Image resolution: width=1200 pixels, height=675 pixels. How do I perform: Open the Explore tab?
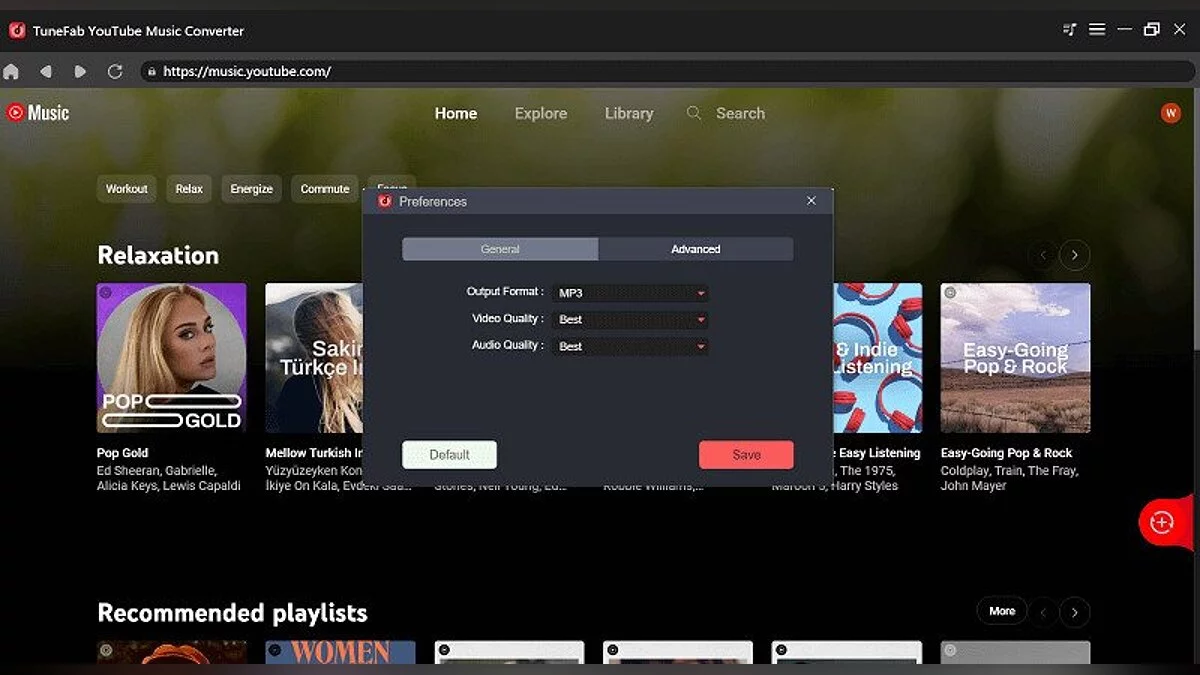pos(541,113)
